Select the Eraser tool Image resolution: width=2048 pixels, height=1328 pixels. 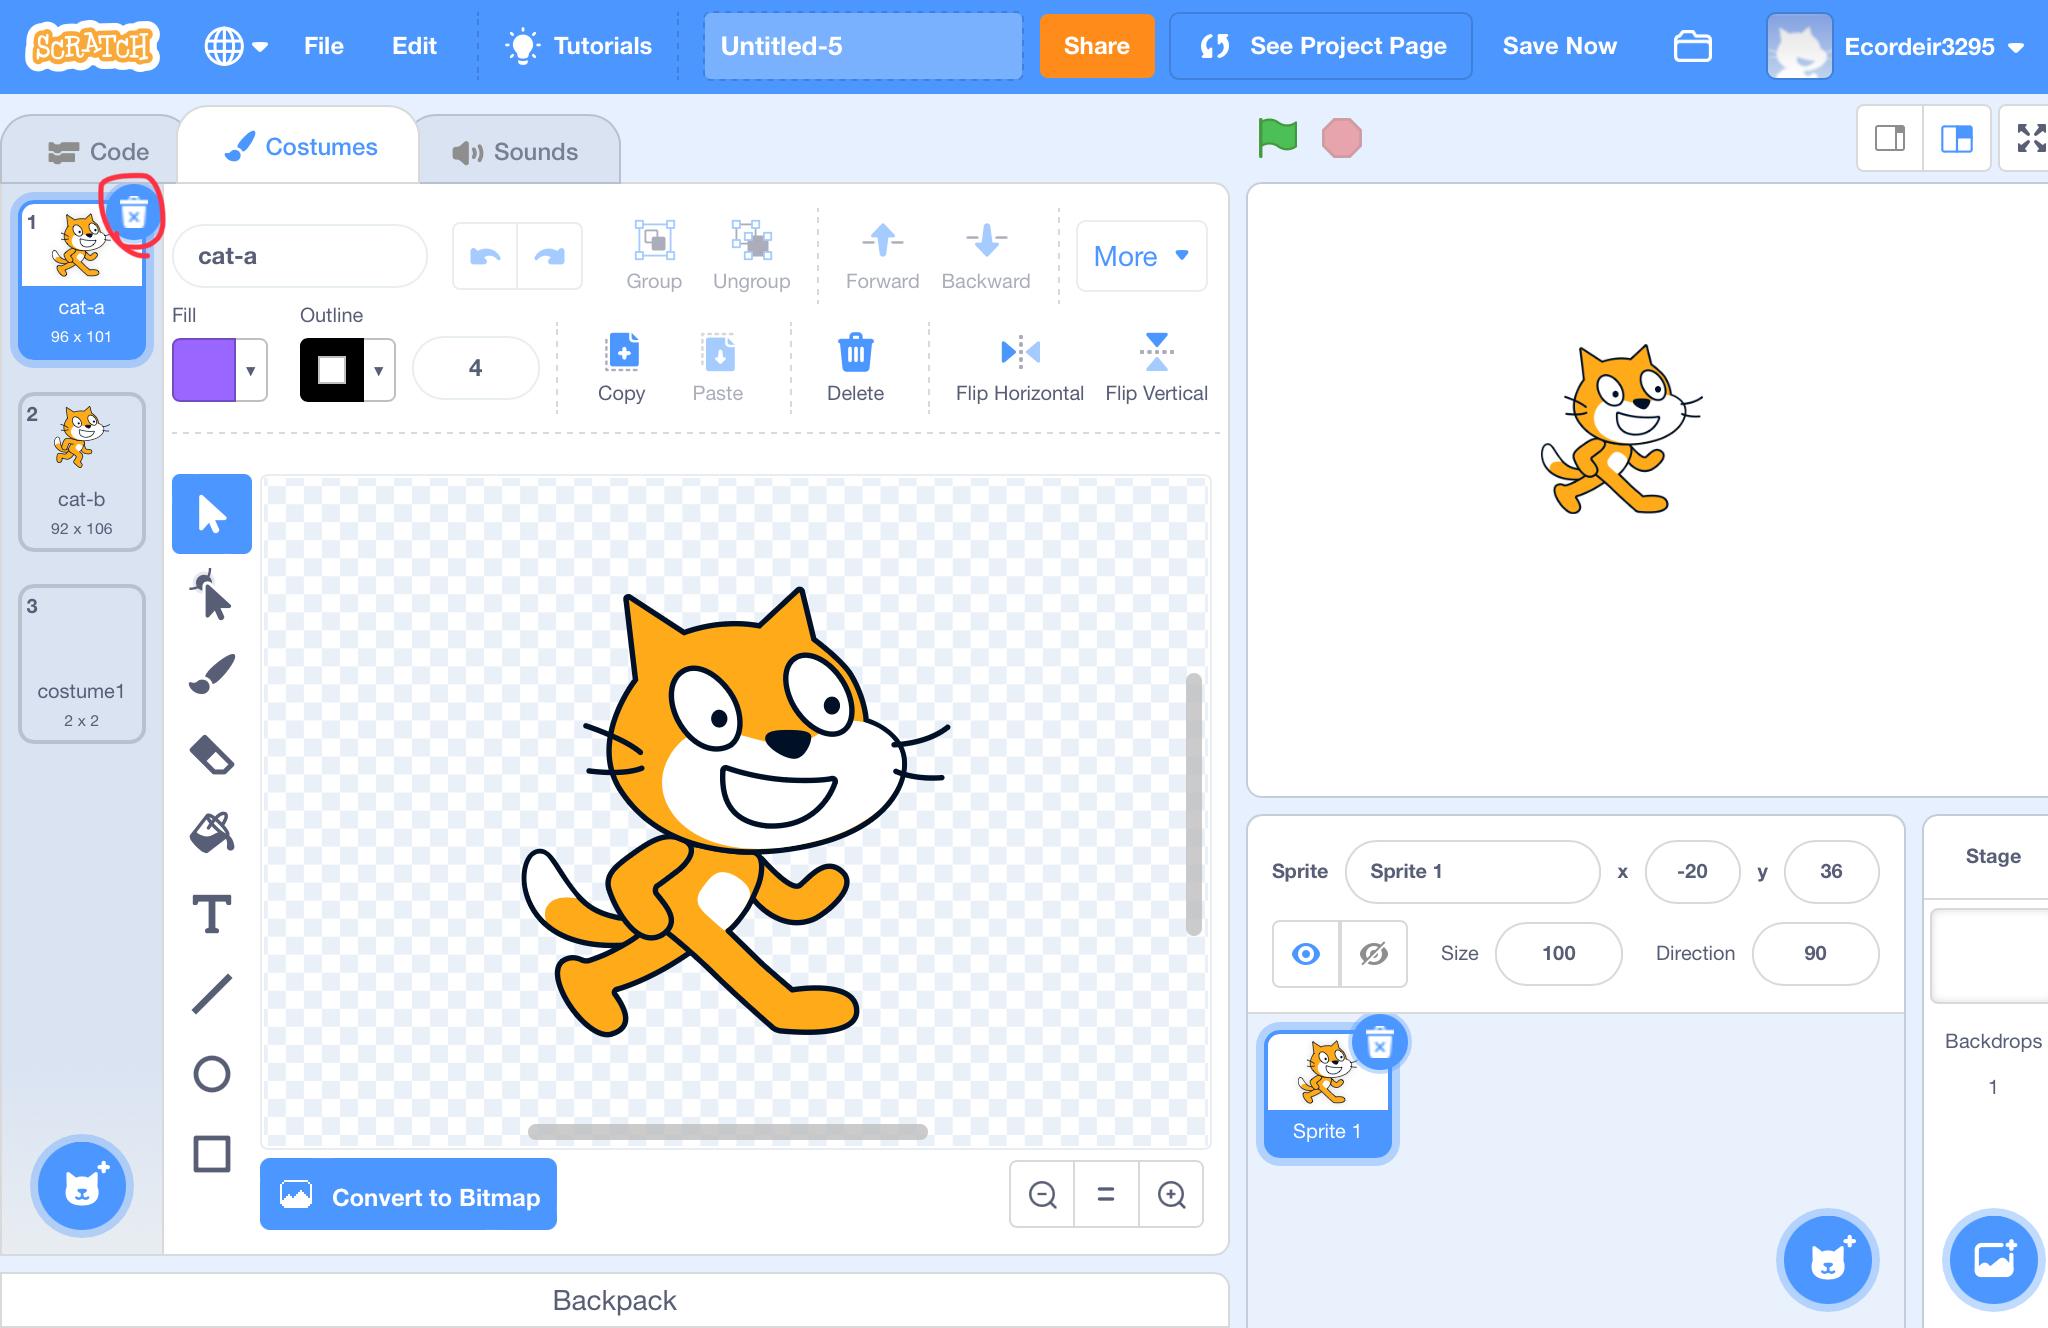pos(211,755)
